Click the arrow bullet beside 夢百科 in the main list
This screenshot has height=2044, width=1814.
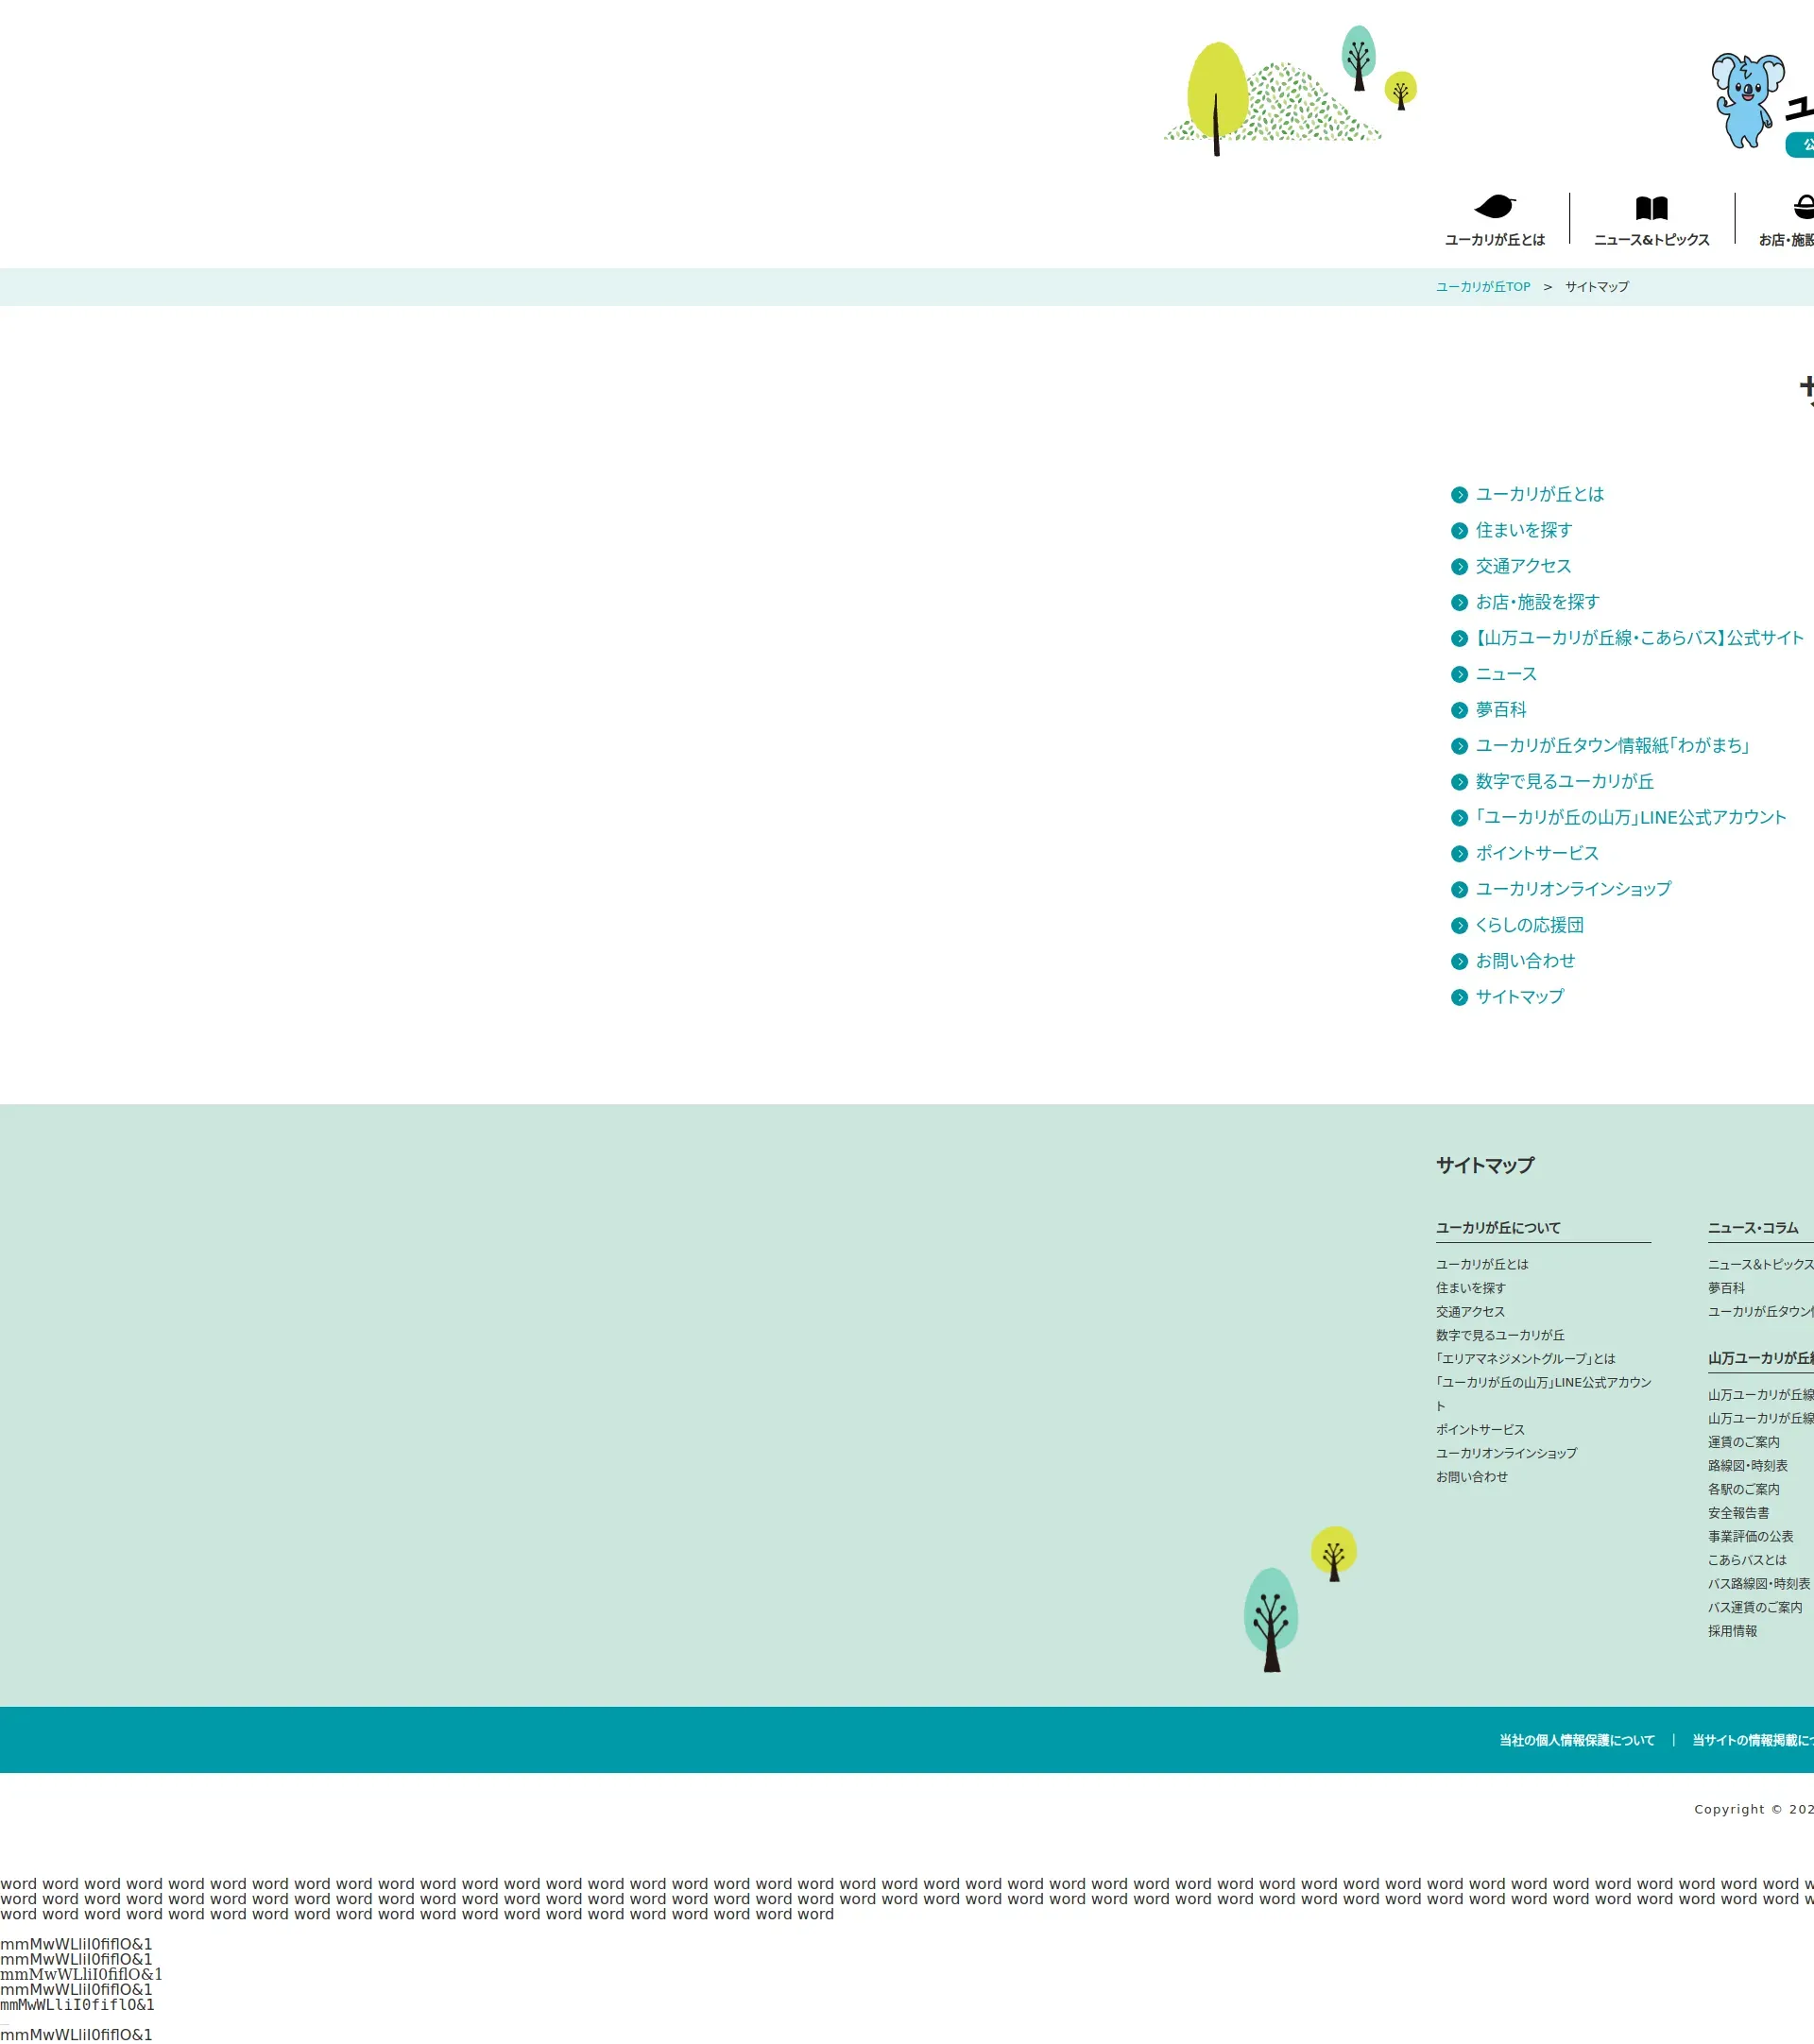point(1459,711)
